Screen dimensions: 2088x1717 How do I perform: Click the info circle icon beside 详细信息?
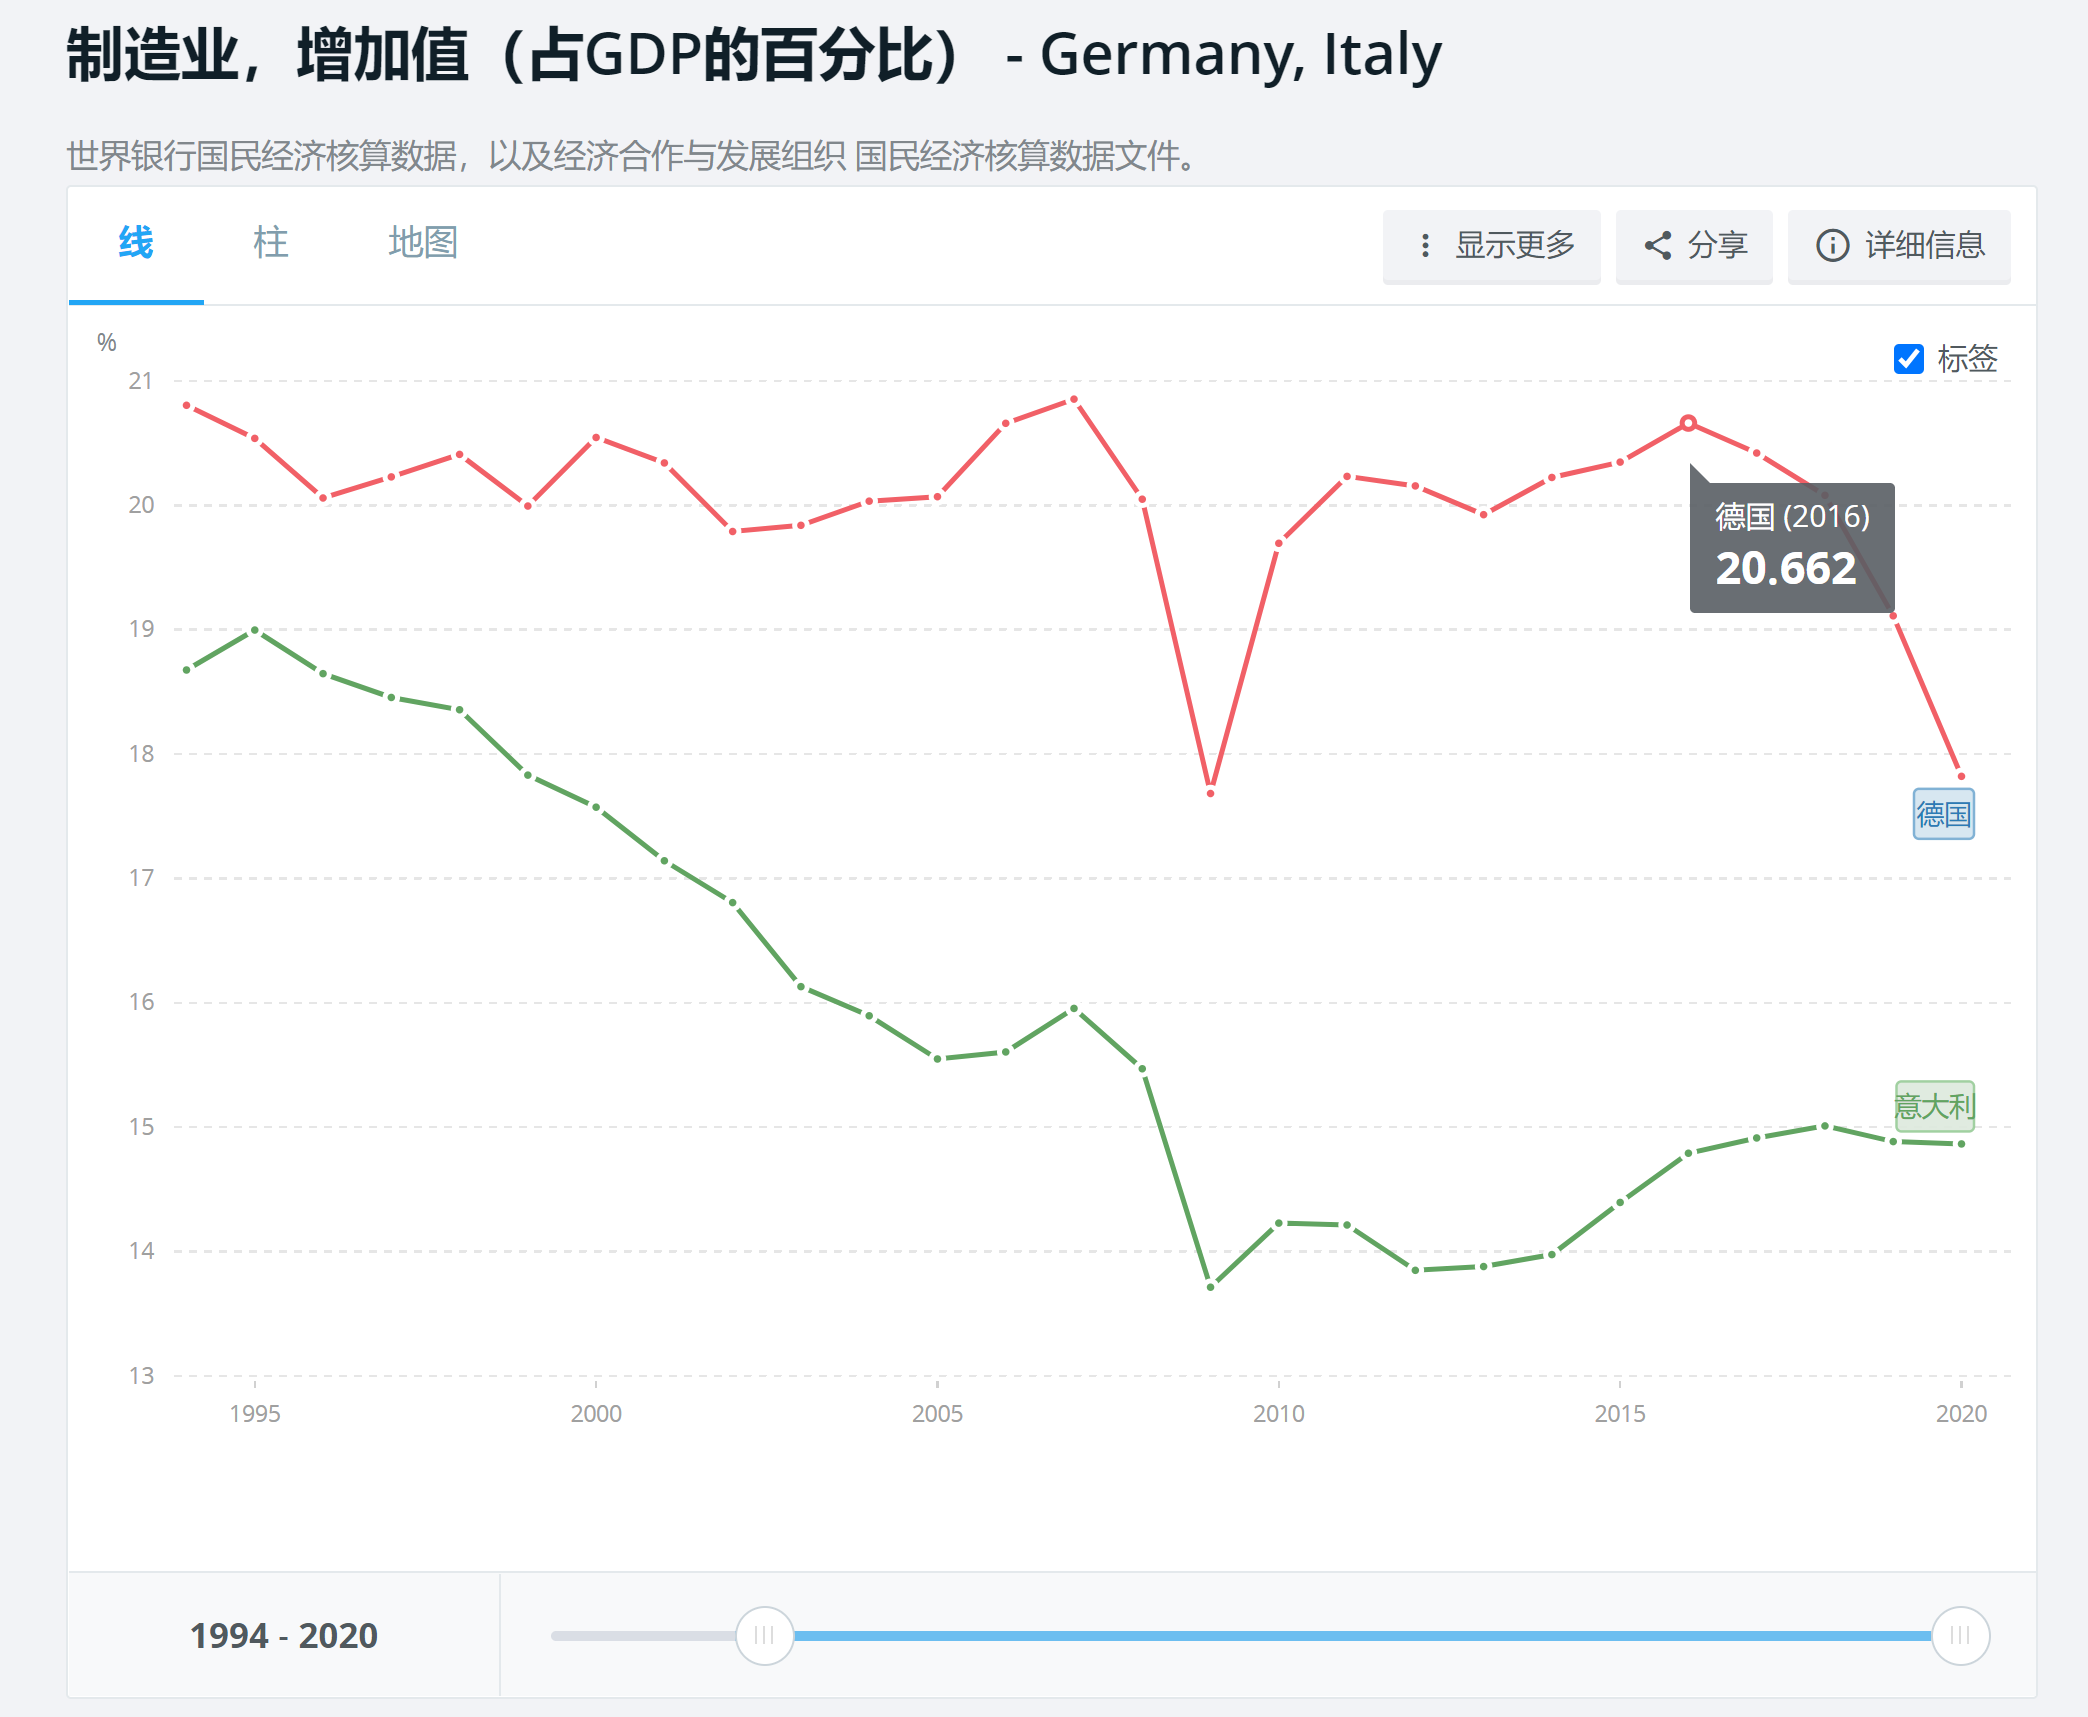(x=1832, y=246)
